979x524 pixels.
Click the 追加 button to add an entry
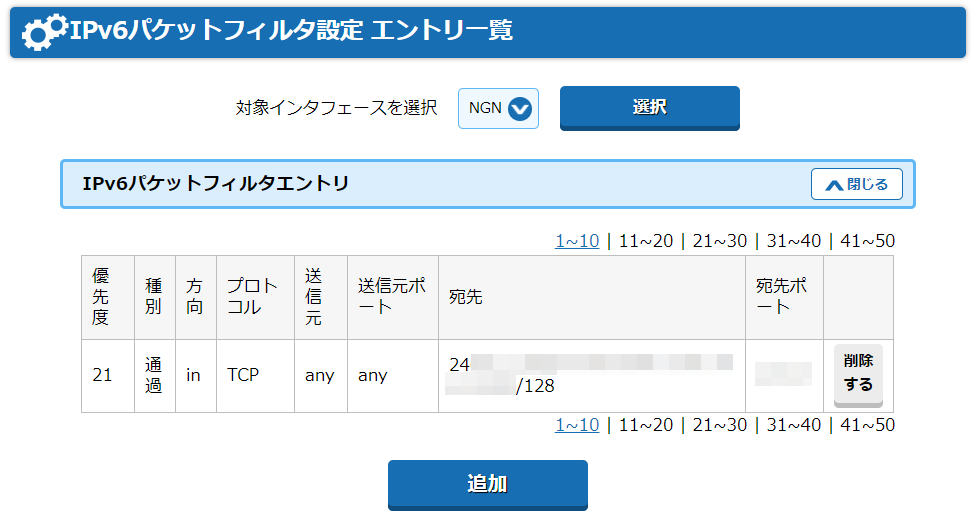tap(488, 485)
